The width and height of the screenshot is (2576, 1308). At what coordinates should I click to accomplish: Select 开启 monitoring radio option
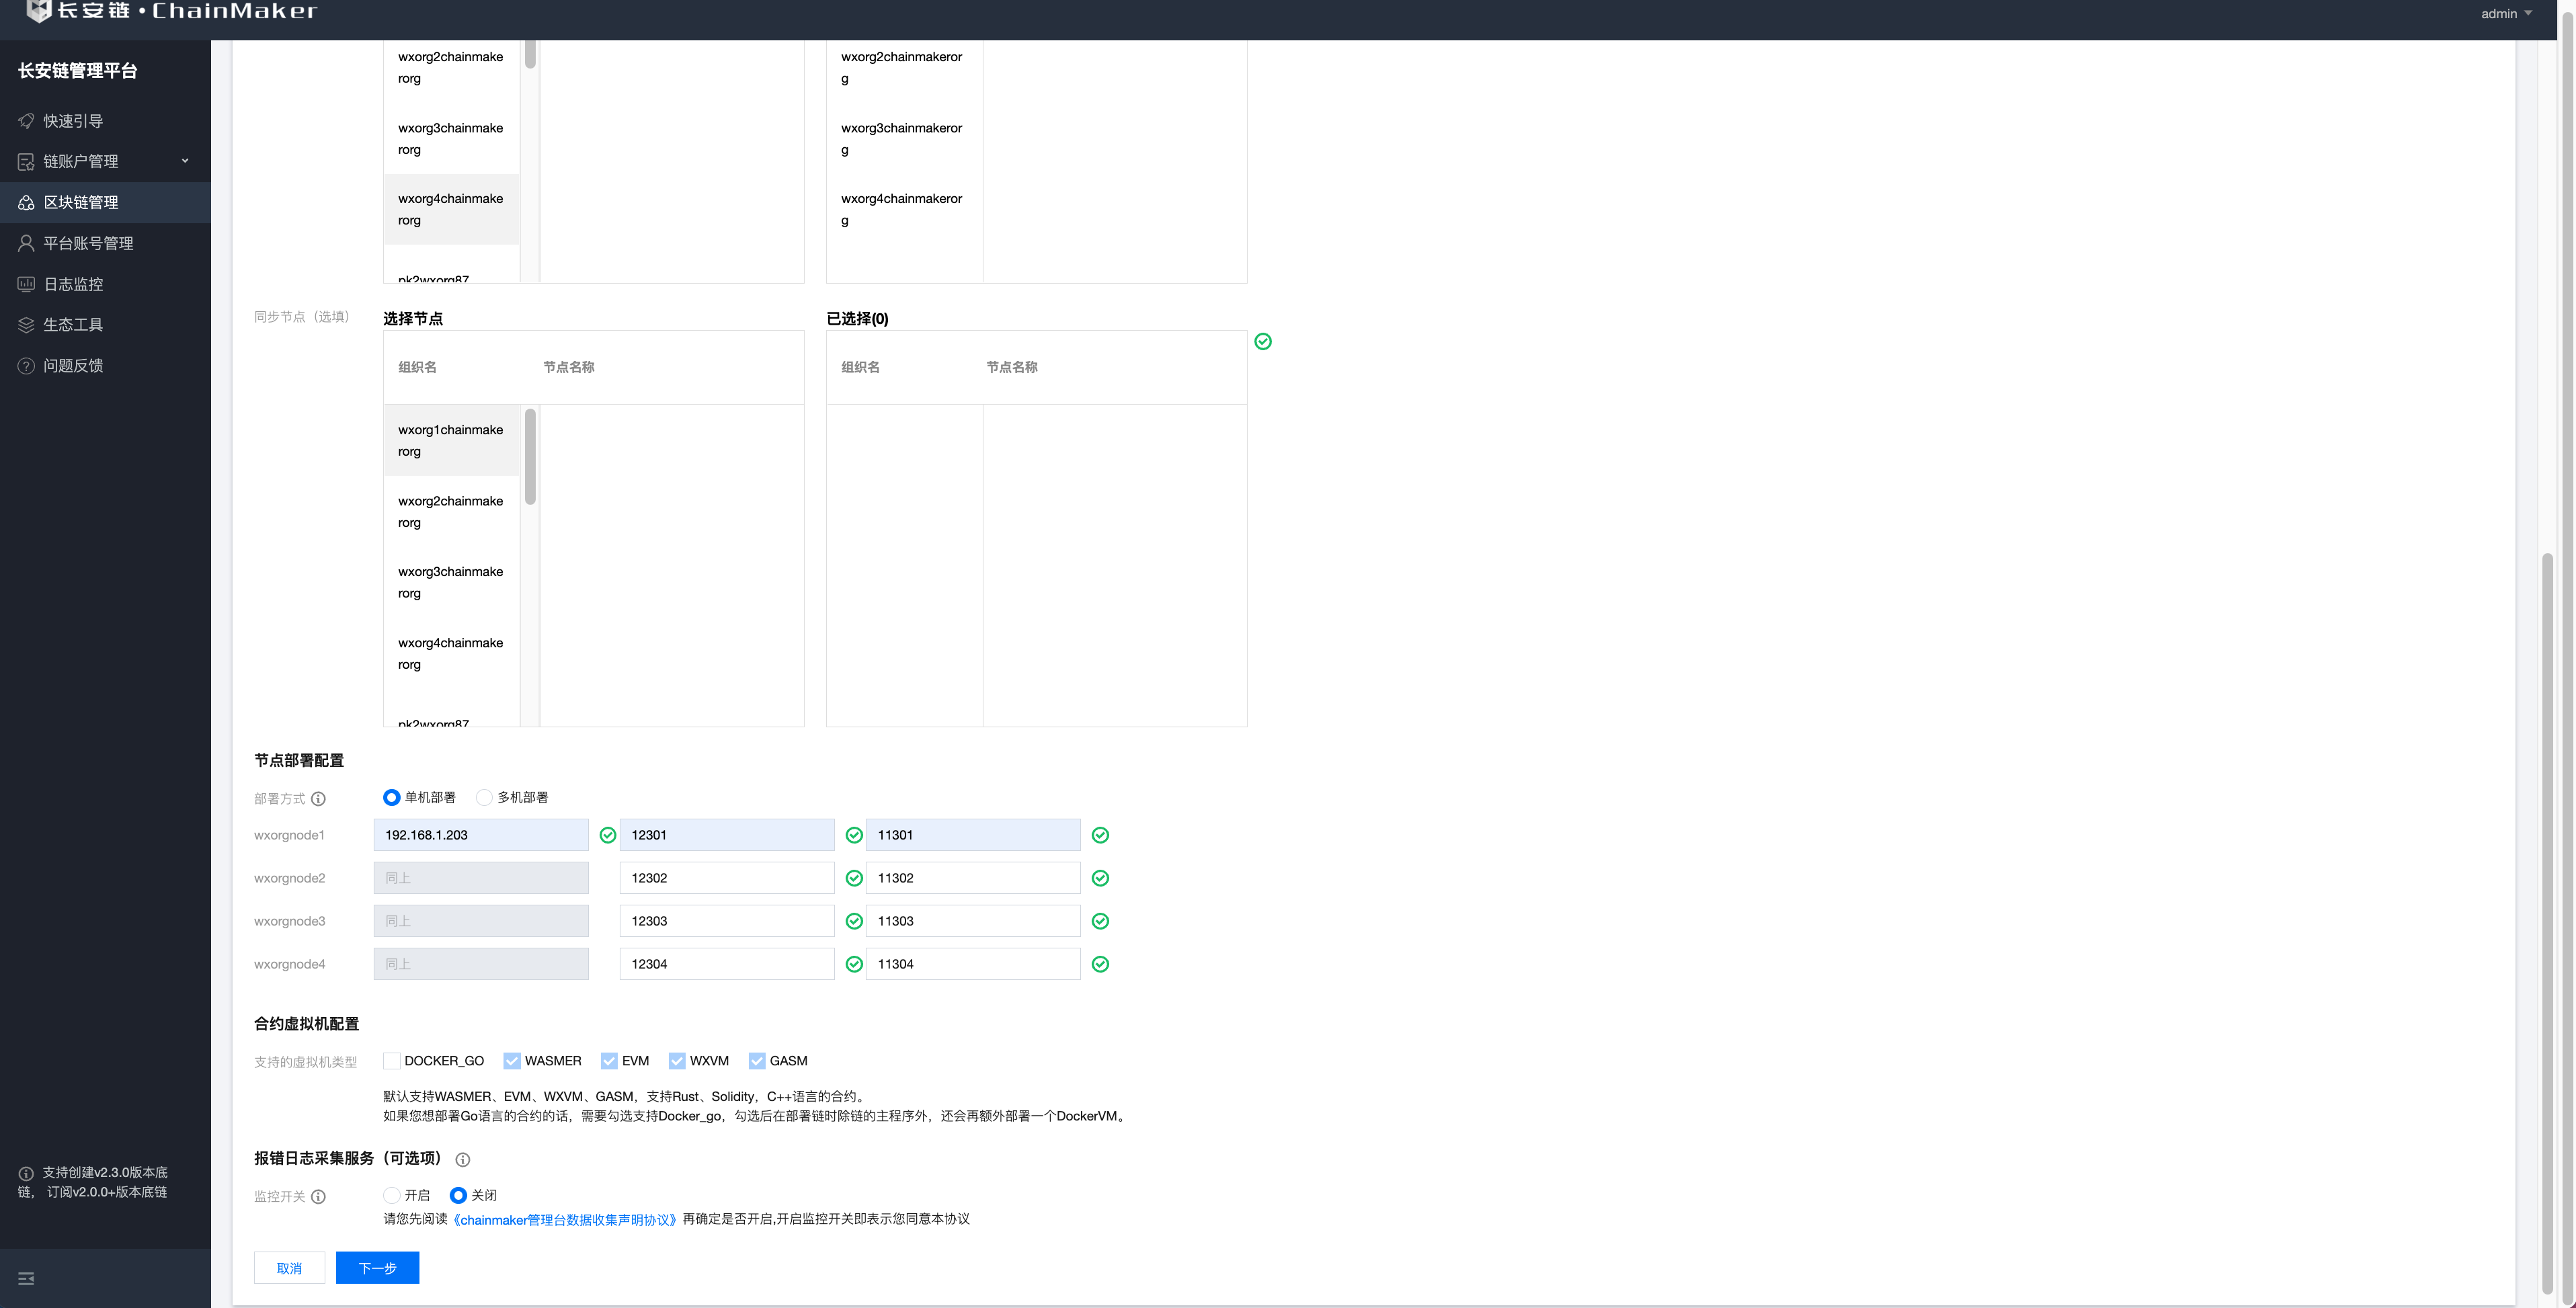tap(392, 1195)
